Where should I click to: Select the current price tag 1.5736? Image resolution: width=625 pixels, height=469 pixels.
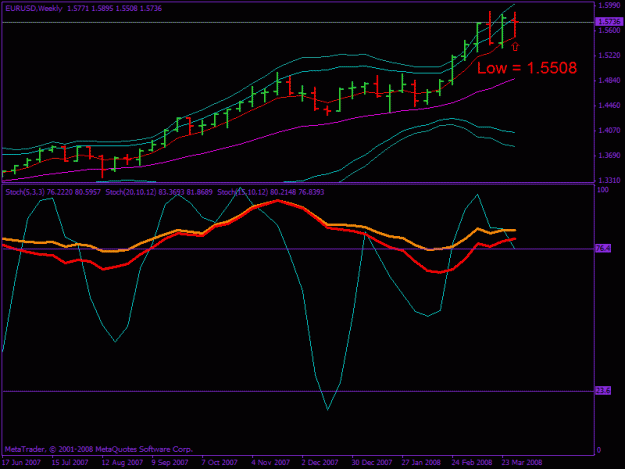(x=608, y=22)
